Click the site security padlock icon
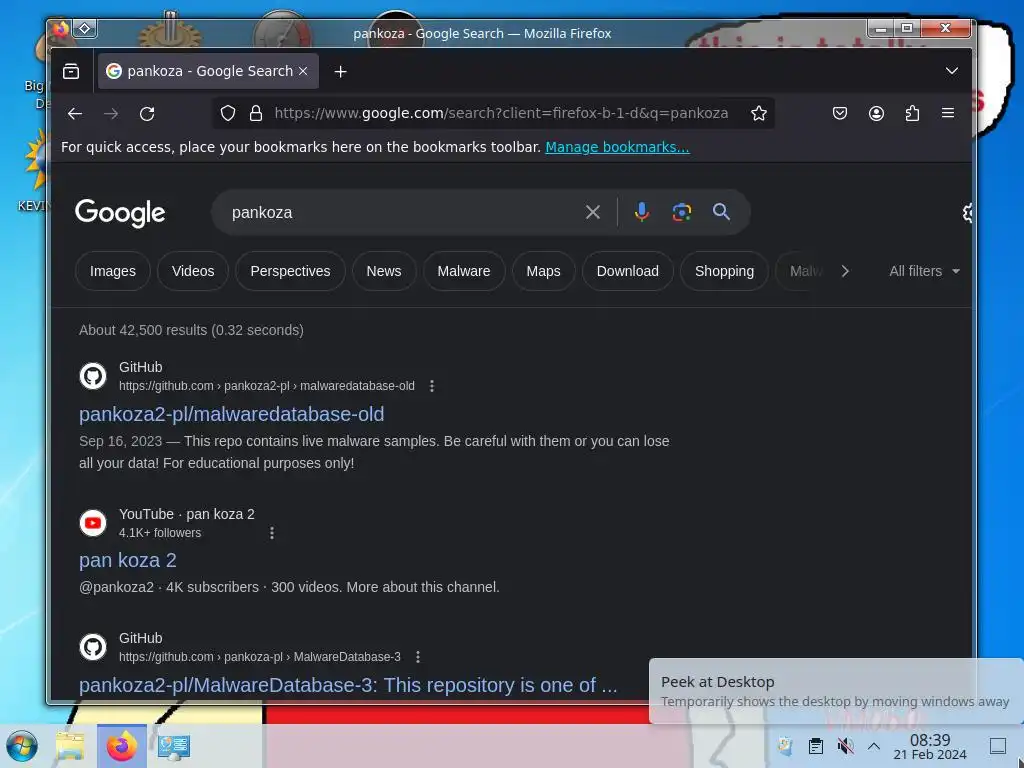This screenshot has width=1024, height=768. coord(256,114)
